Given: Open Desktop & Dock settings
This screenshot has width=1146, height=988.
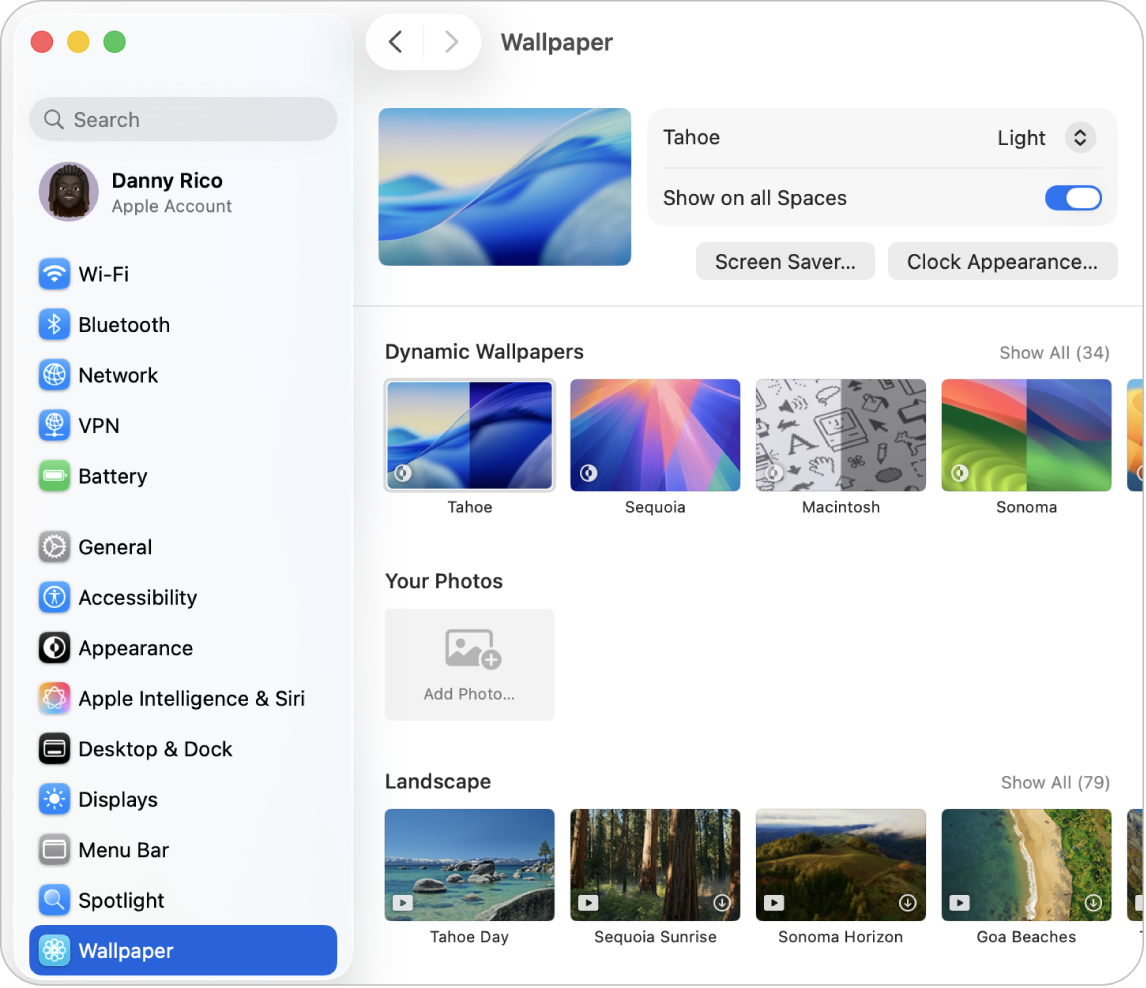Looking at the screenshot, I should [155, 748].
